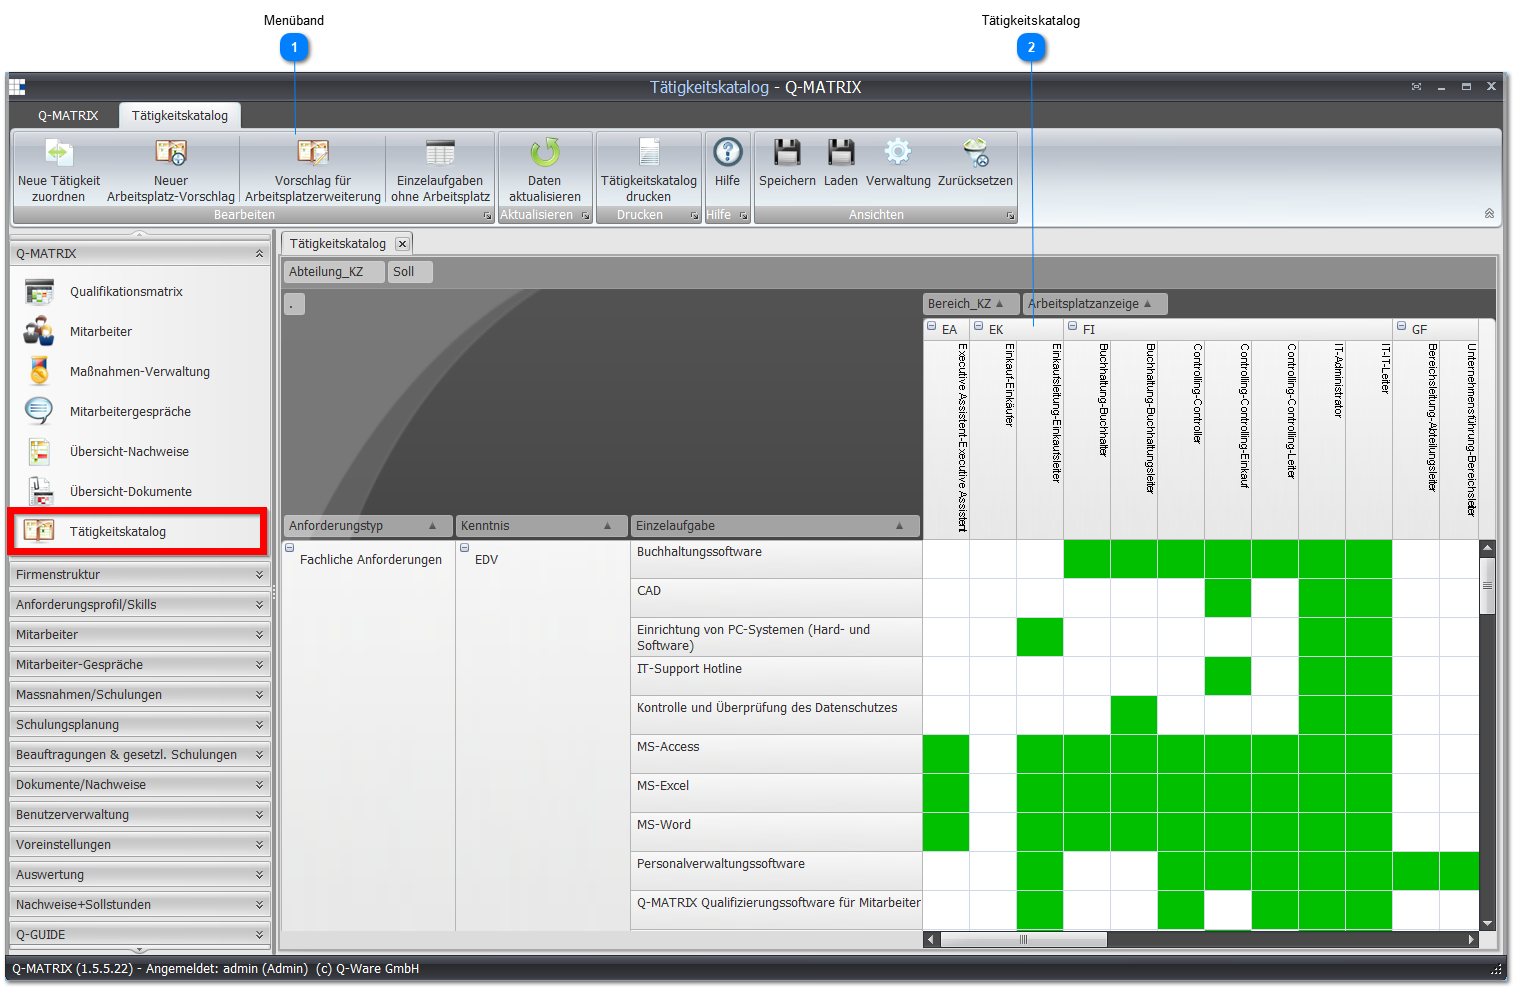Toggle Buchhaltungssoftware cell for Buchhalter
The height and width of the screenshot is (990, 1516).
click(x=1087, y=560)
